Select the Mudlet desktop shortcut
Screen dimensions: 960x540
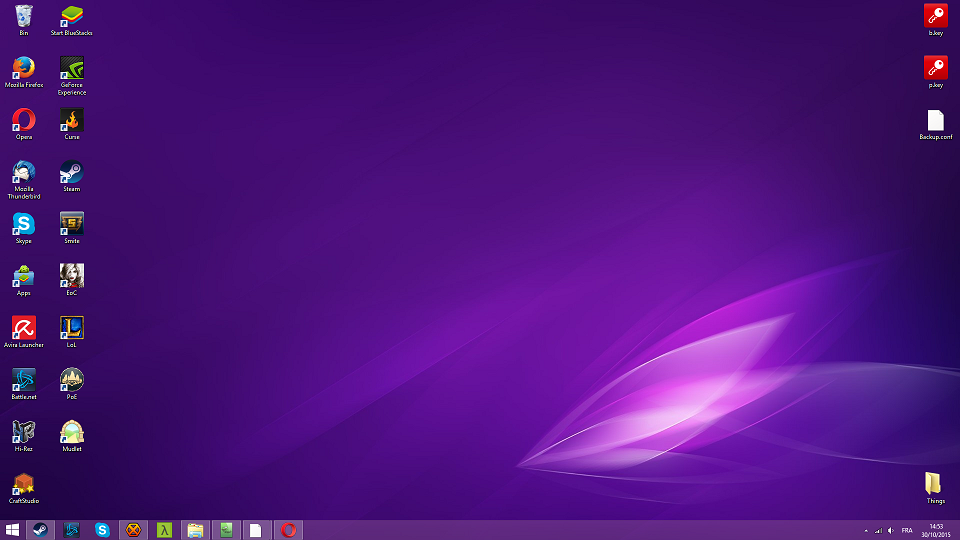(x=72, y=431)
